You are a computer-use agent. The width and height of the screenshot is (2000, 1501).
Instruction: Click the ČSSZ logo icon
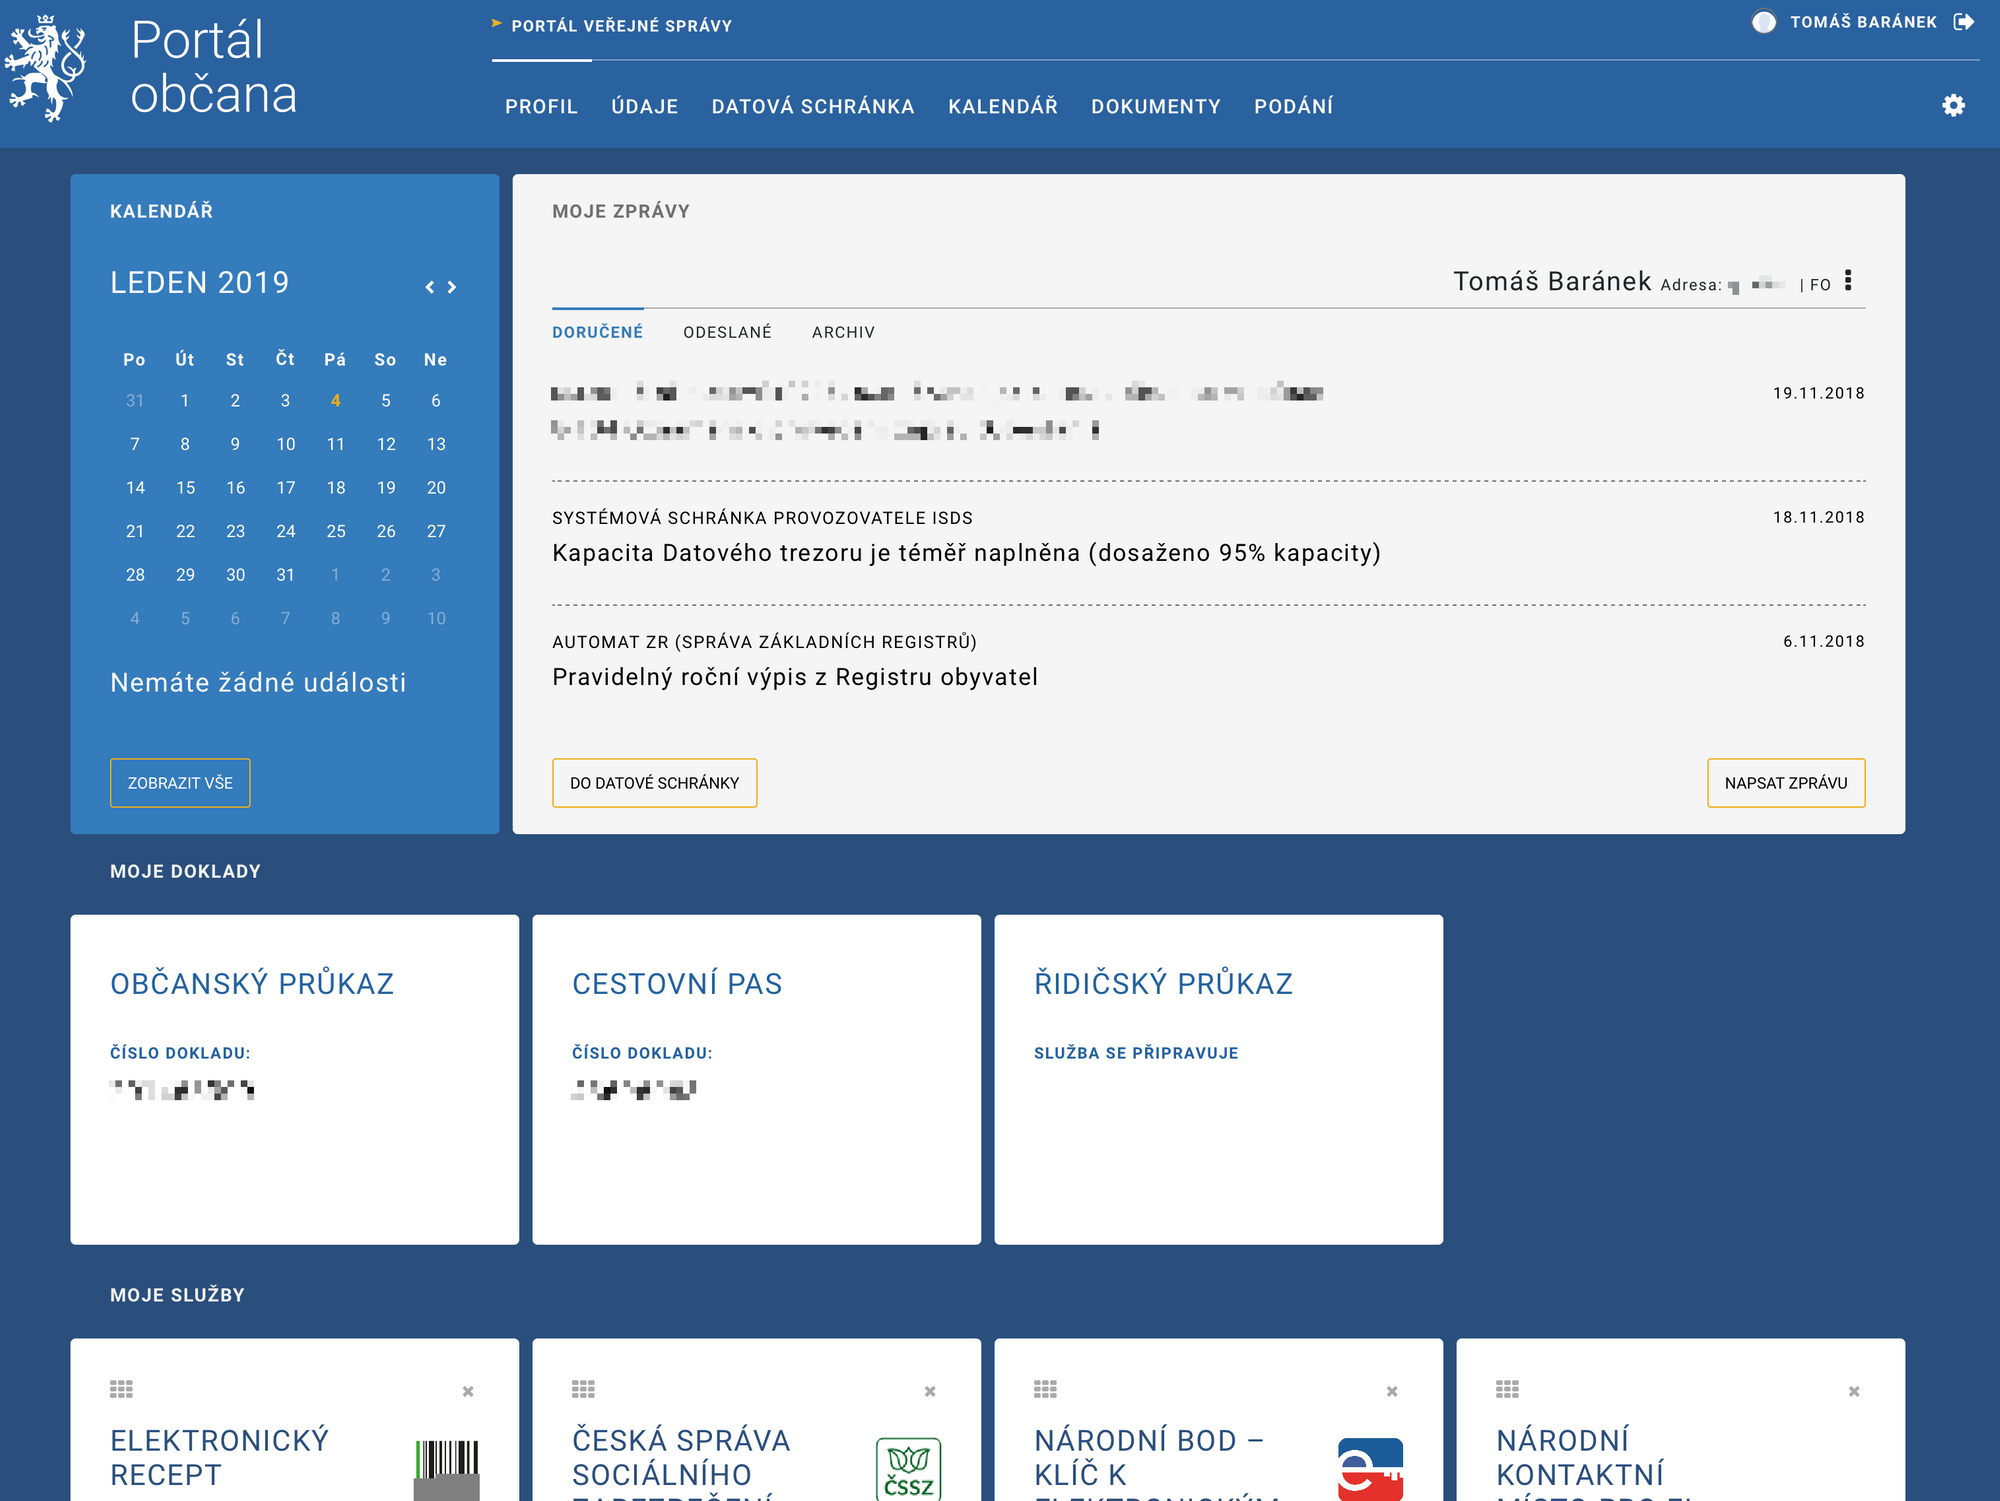click(x=908, y=1468)
